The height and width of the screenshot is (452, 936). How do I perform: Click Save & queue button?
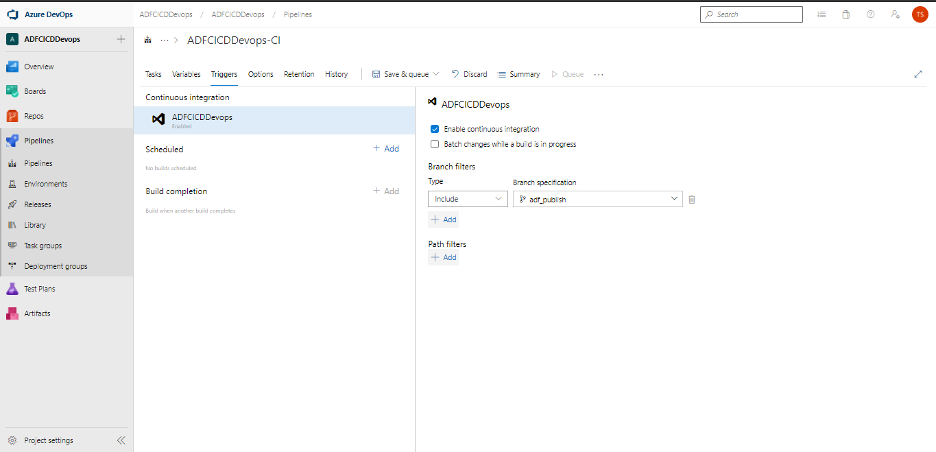click(x=401, y=75)
